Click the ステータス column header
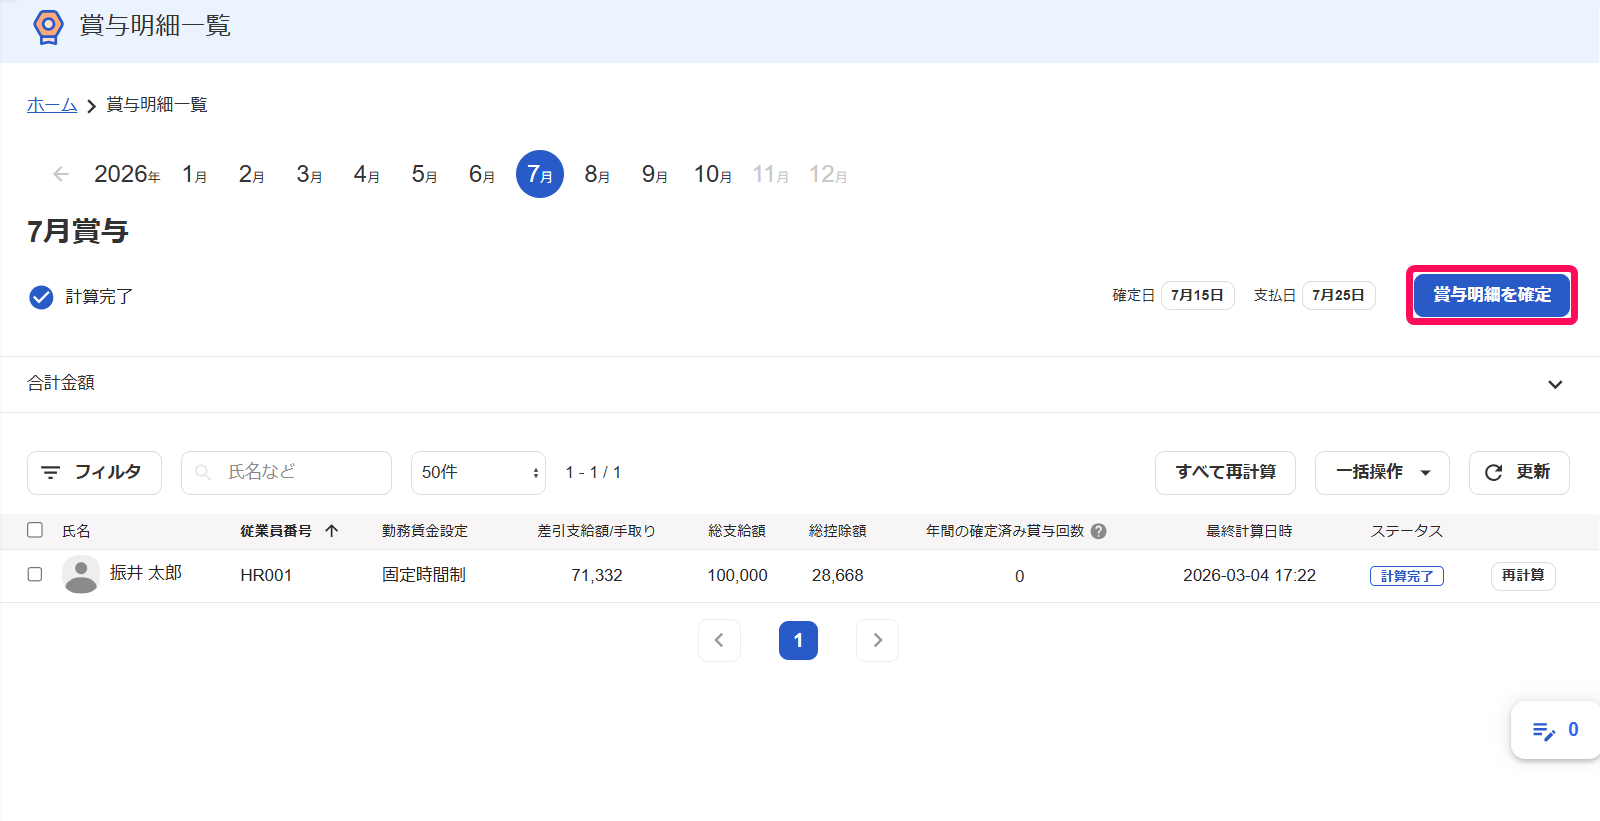1600x821 pixels. (x=1406, y=531)
